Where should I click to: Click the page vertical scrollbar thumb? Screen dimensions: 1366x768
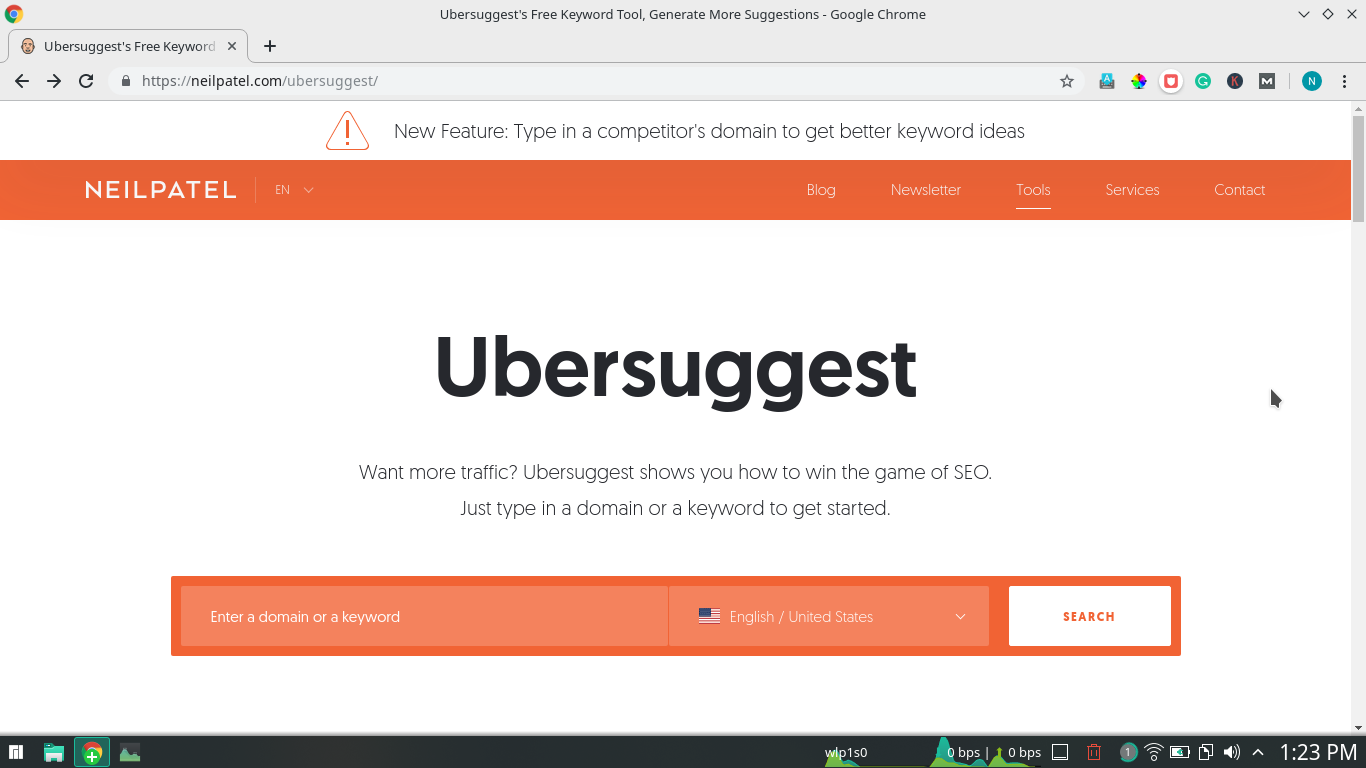[1358, 168]
